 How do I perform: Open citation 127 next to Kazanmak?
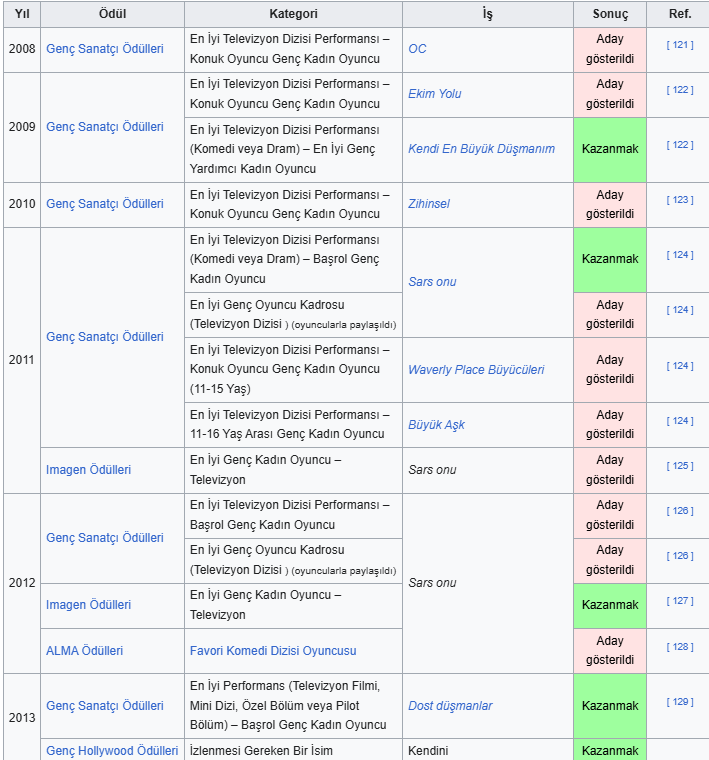point(680,601)
